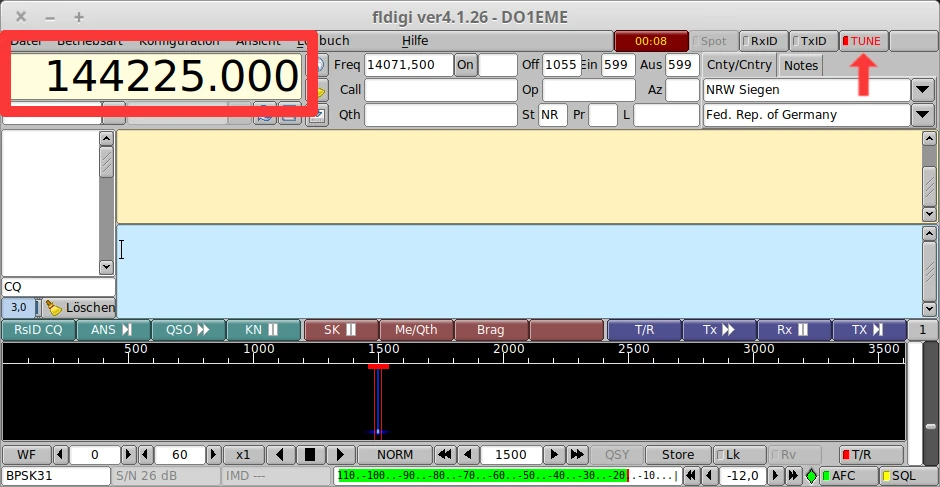
Task: Pause the waterfall with the stop square
Action: tap(310, 455)
